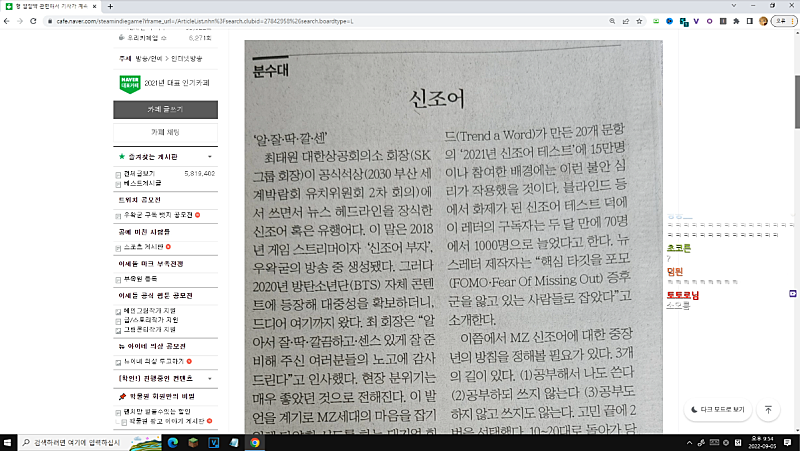This screenshot has height=451, width=800.
Task: Open the 부엉원 줌독 board link
Action: 140,279
